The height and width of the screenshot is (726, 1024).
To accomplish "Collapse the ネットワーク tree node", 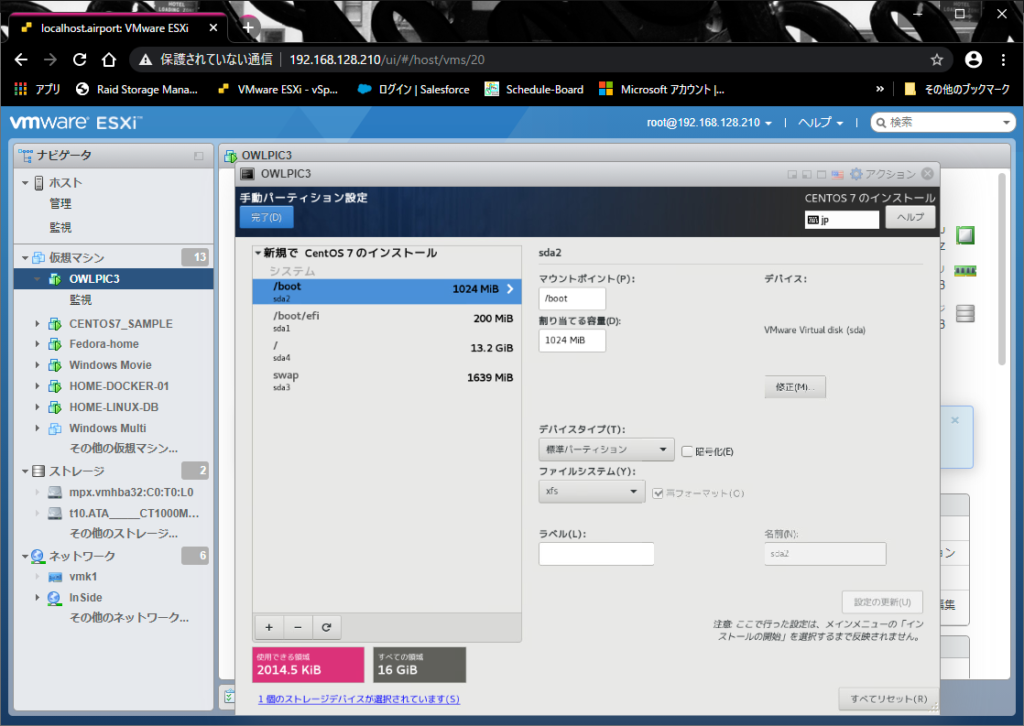I will coord(25,556).
